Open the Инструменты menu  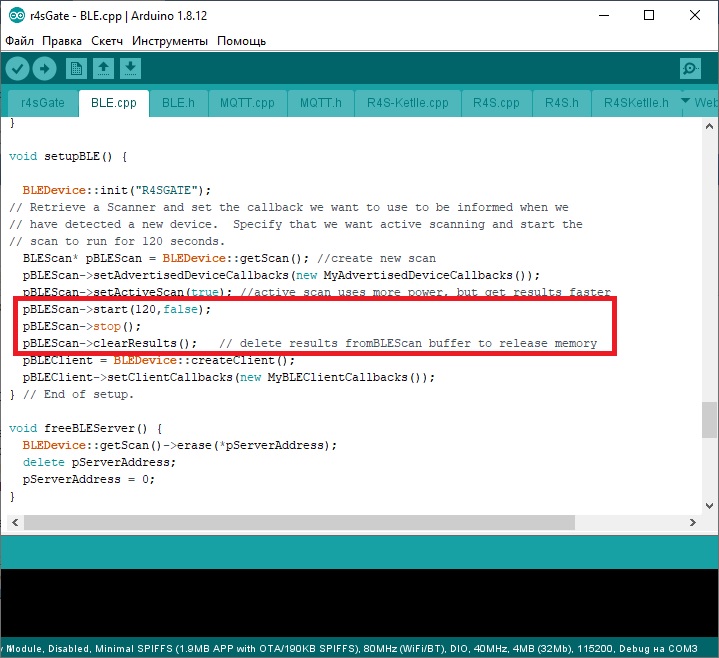click(x=170, y=41)
